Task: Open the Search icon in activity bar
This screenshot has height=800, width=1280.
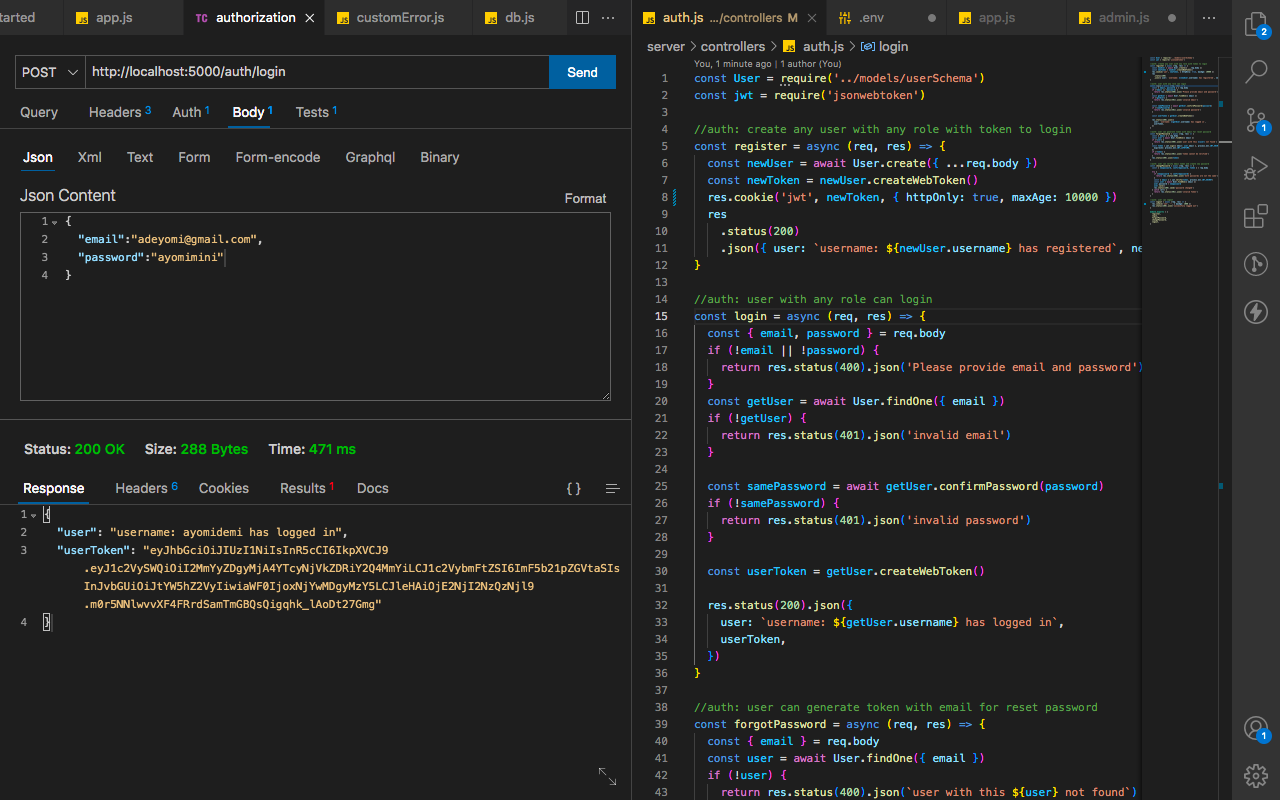Action: pos(1256,71)
